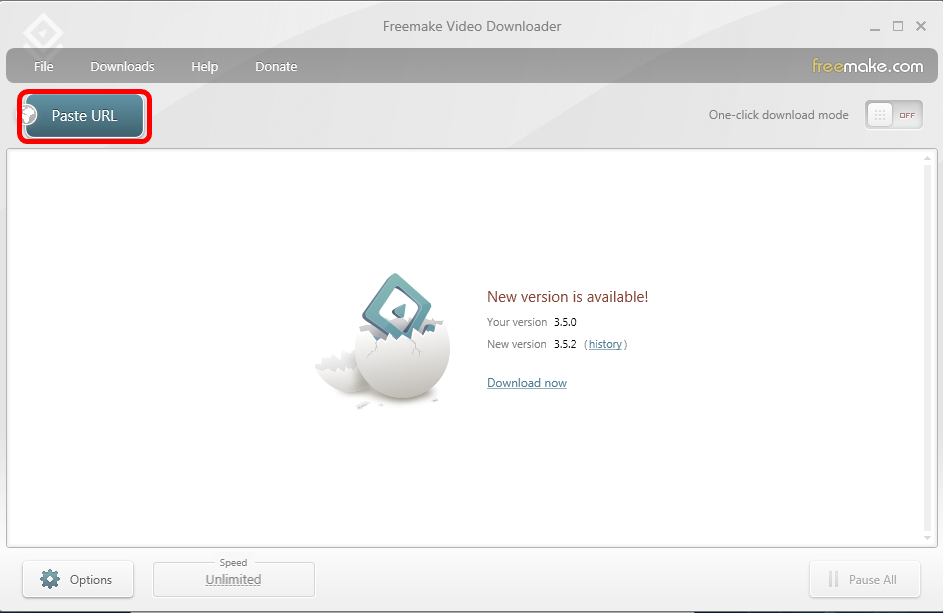This screenshot has height=613, width=943.
Task: Open the Help menu
Action: [x=204, y=66]
